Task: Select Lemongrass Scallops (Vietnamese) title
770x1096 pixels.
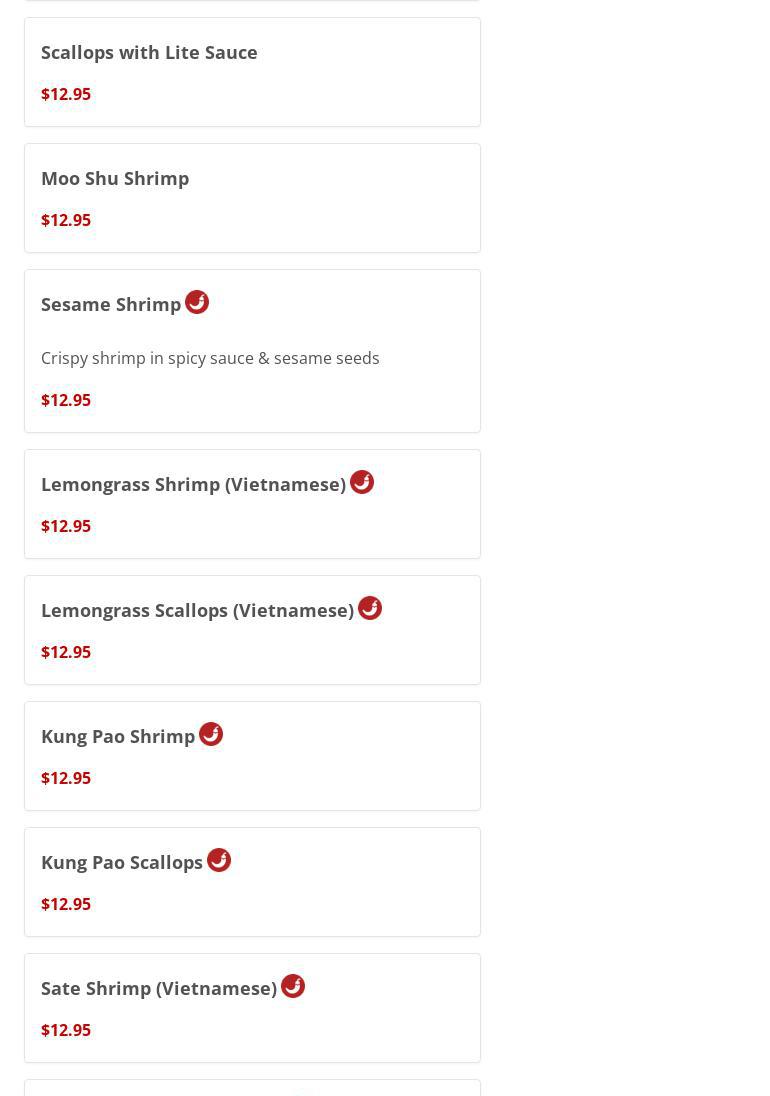Action: click(197, 610)
